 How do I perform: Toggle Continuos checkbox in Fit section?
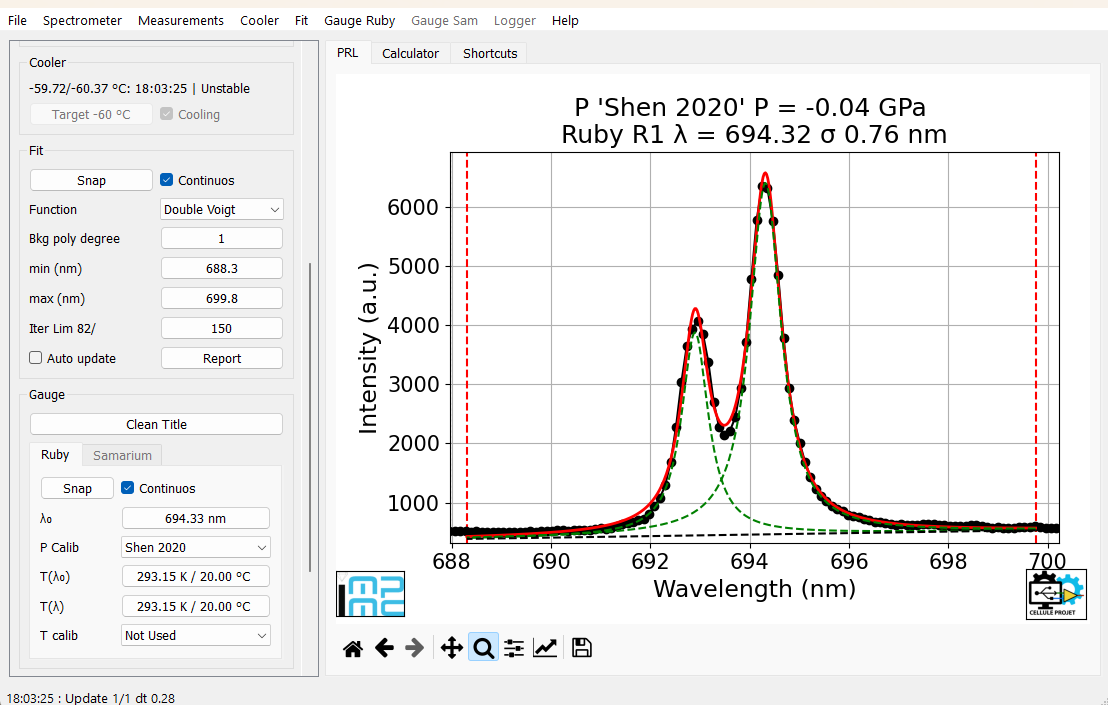167,180
